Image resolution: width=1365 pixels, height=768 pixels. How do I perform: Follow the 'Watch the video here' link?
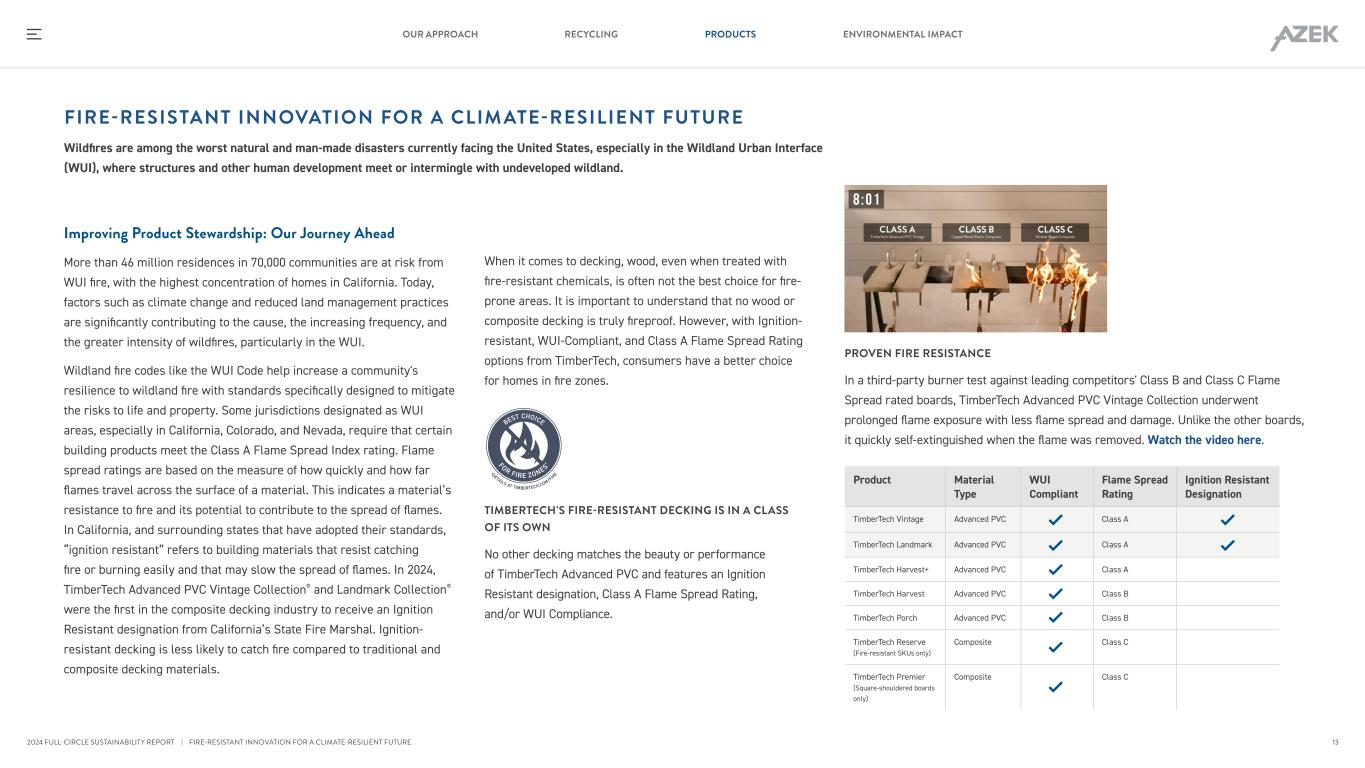click(1204, 440)
